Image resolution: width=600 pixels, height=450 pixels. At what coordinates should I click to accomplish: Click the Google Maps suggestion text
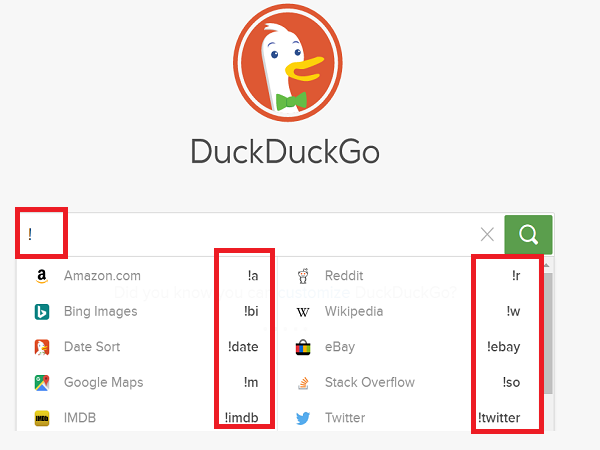(x=104, y=382)
